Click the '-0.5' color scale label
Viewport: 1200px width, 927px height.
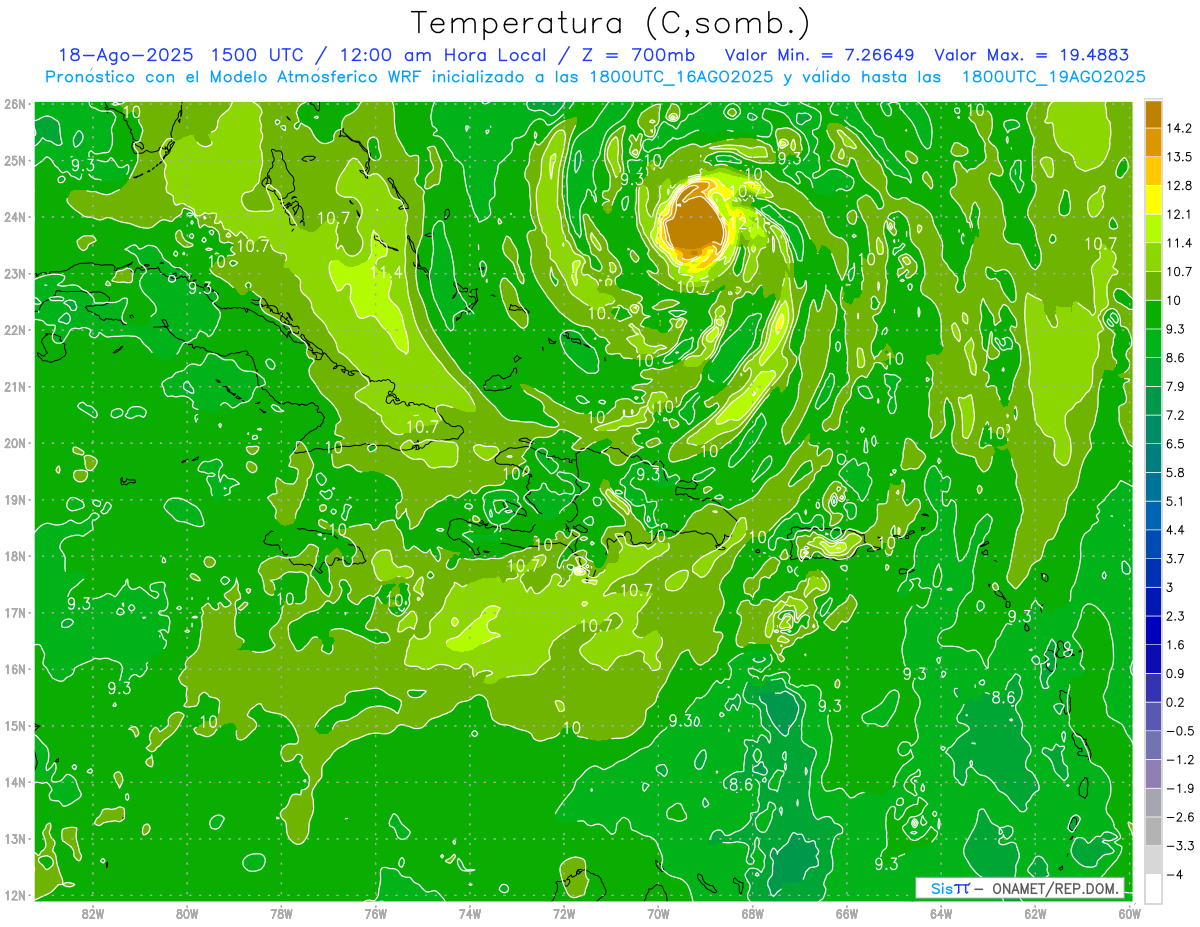point(1180,731)
